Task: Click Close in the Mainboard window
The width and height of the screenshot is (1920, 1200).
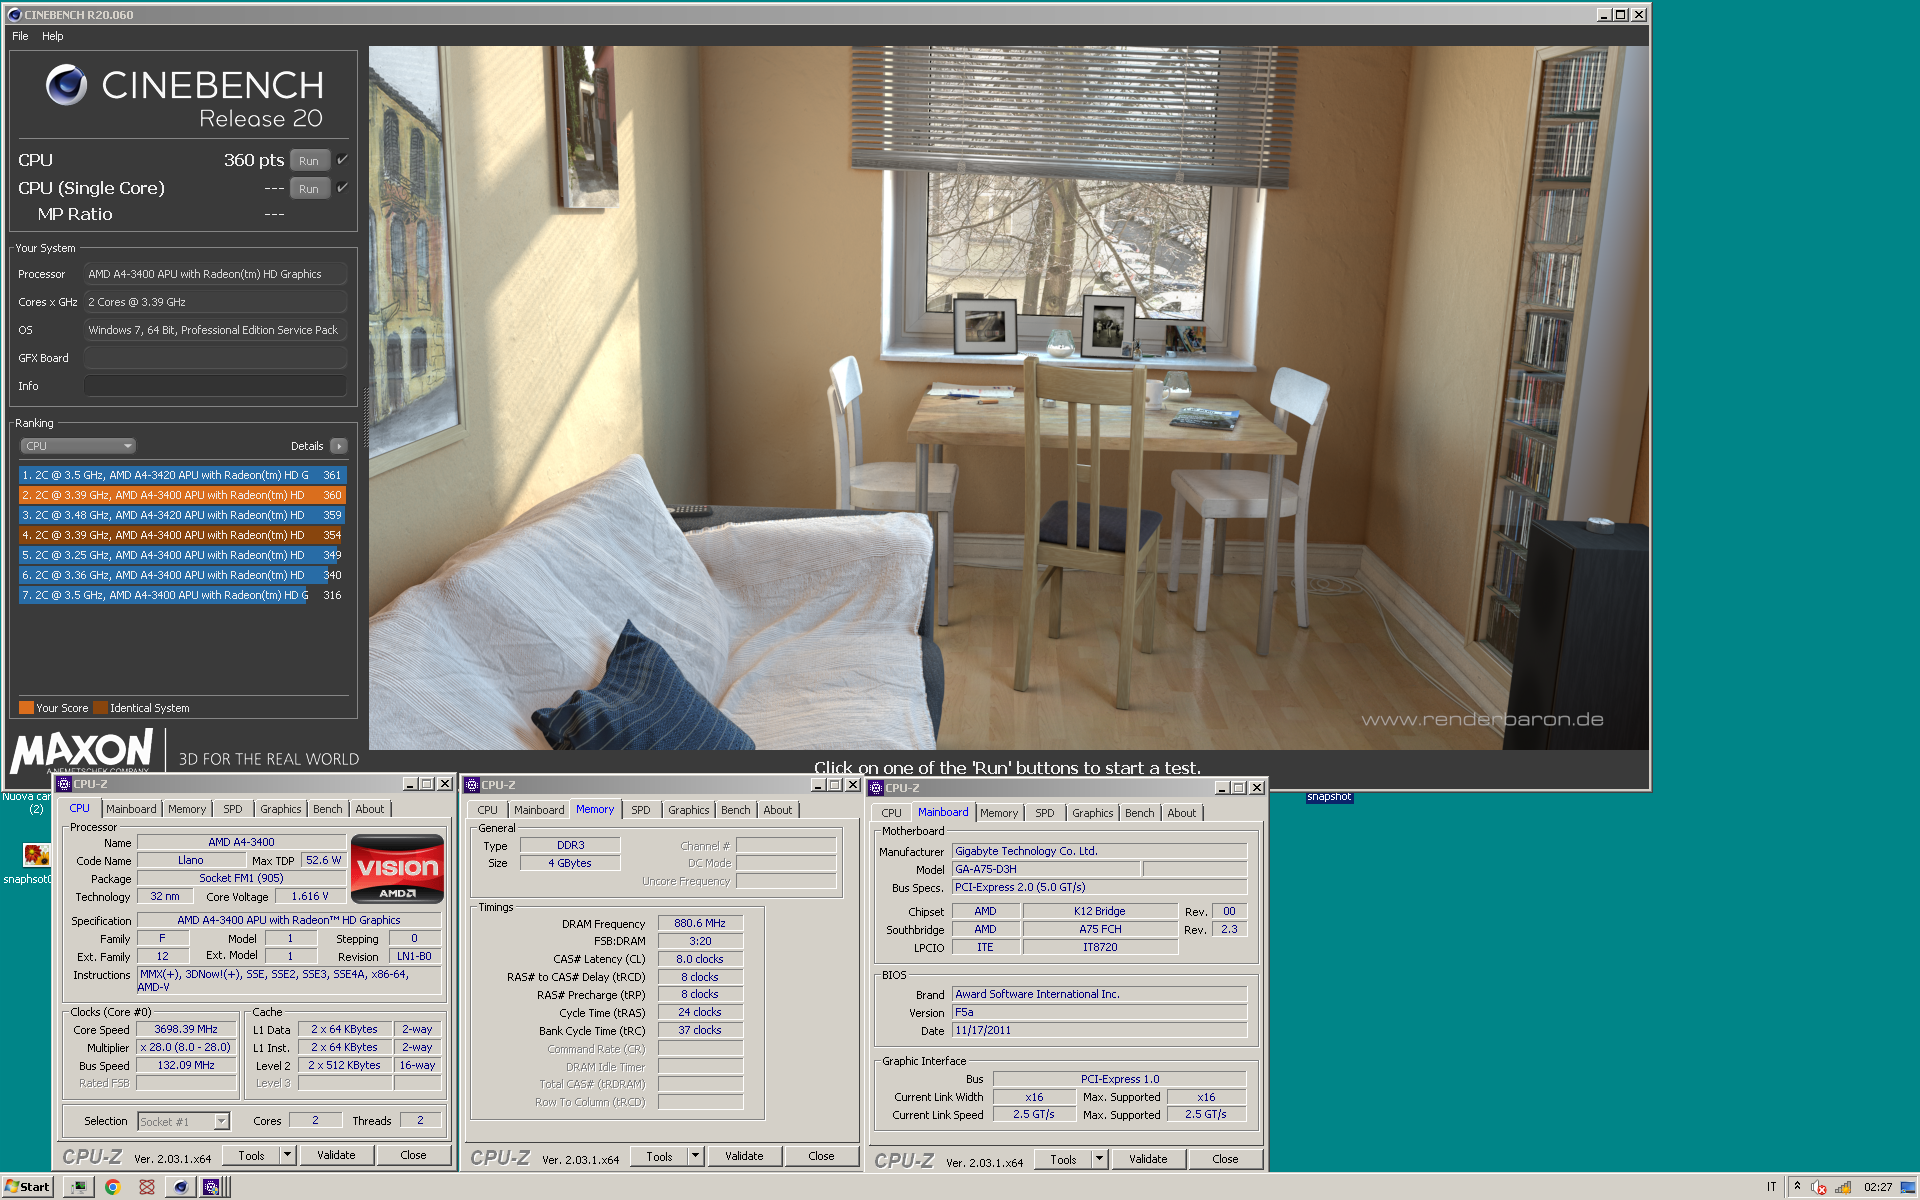Action: coord(1225,1159)
